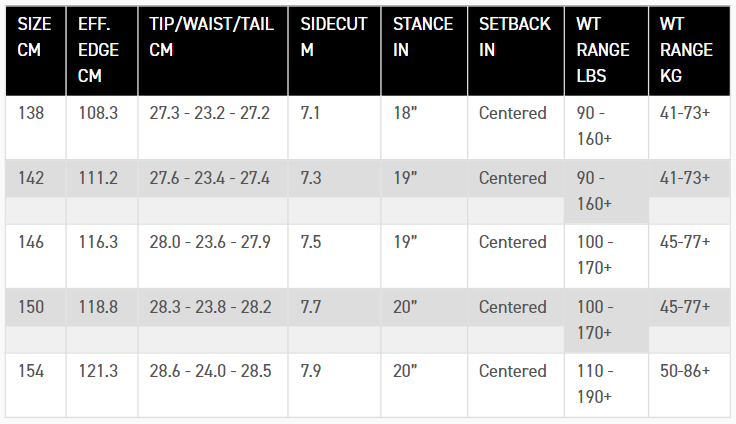Click the EFF. EDGE CM column header

click(x=99, y=49)
